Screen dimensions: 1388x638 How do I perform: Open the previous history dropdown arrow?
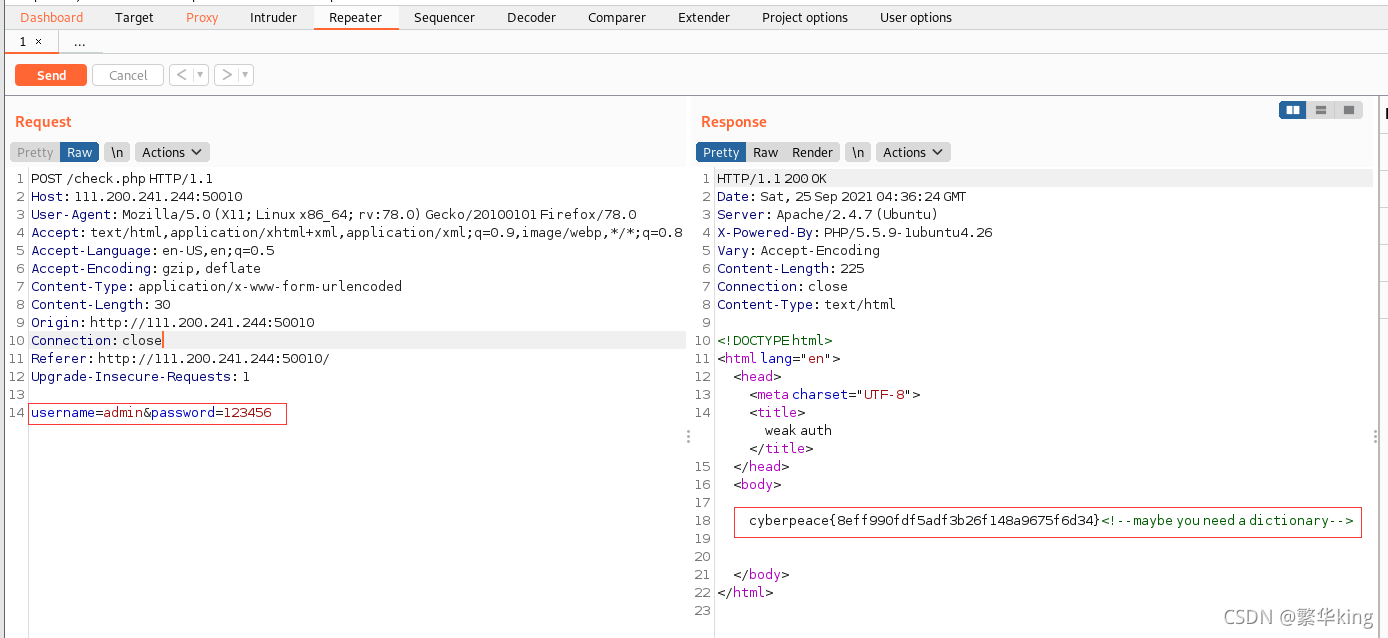(201, 75)
